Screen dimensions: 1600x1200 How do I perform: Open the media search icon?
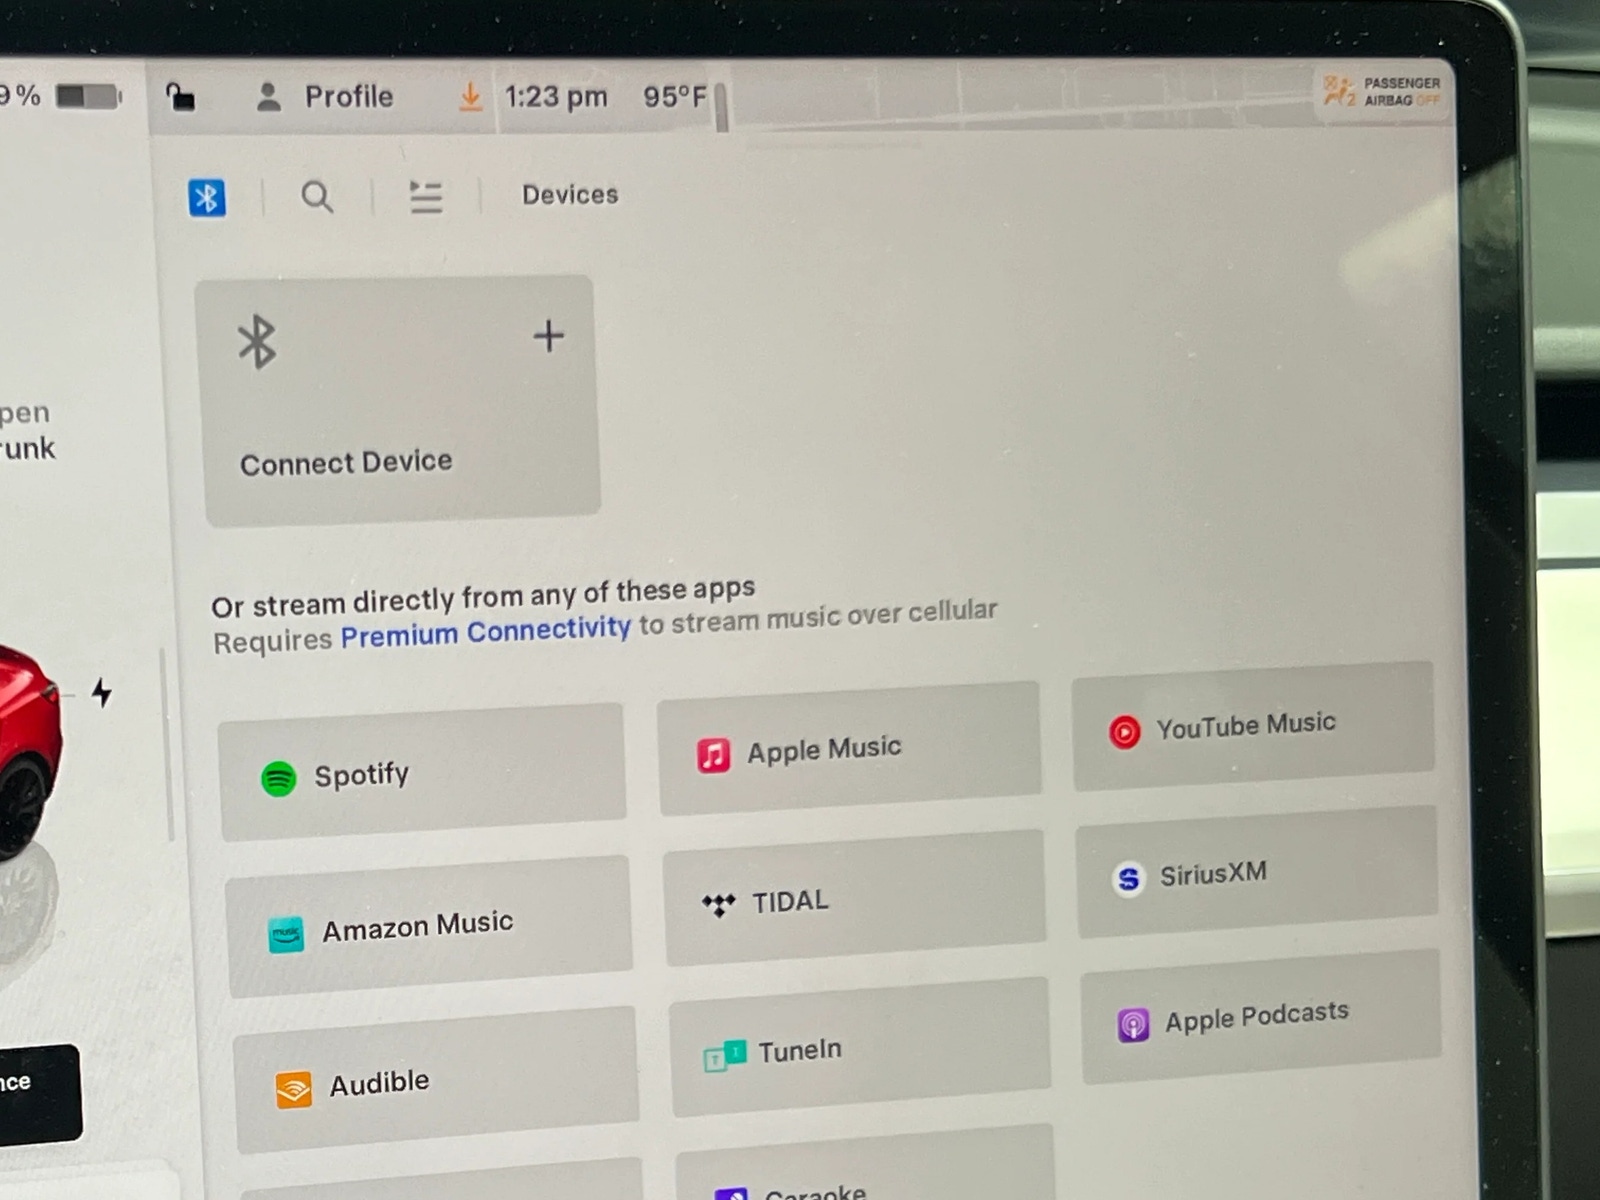tap(317, 197)
